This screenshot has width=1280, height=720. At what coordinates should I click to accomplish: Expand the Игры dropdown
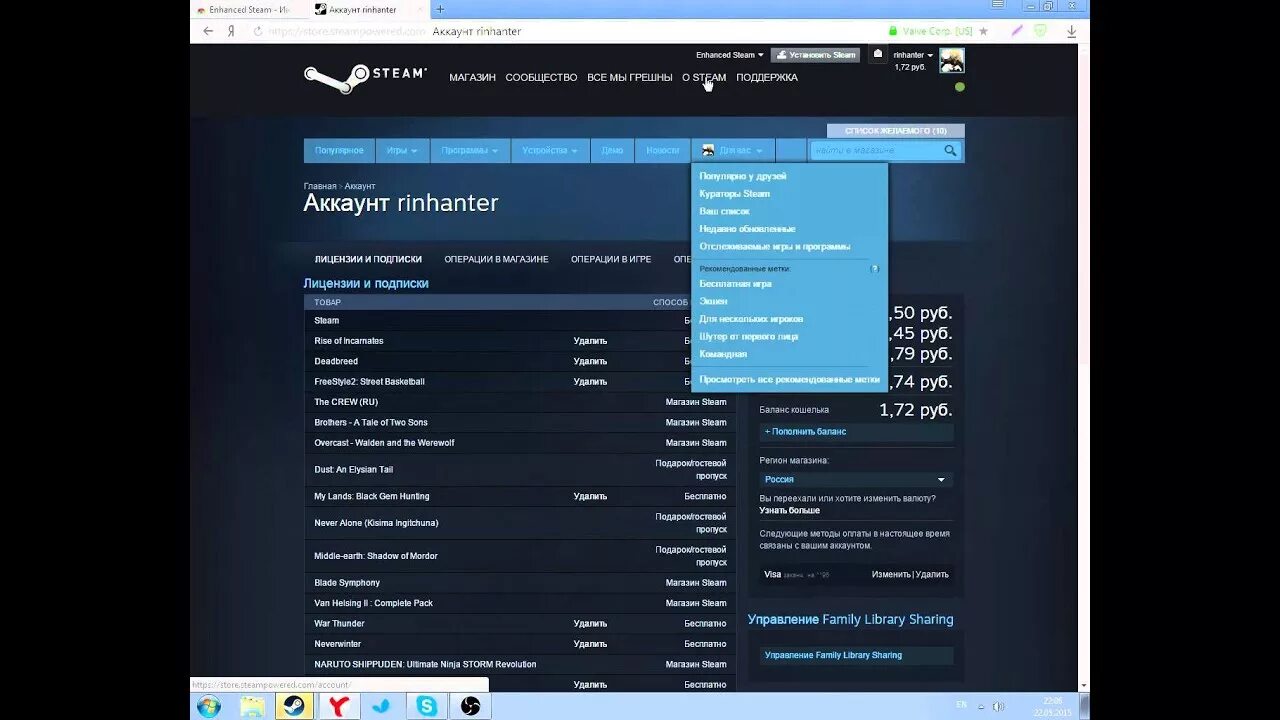(402, 151)
